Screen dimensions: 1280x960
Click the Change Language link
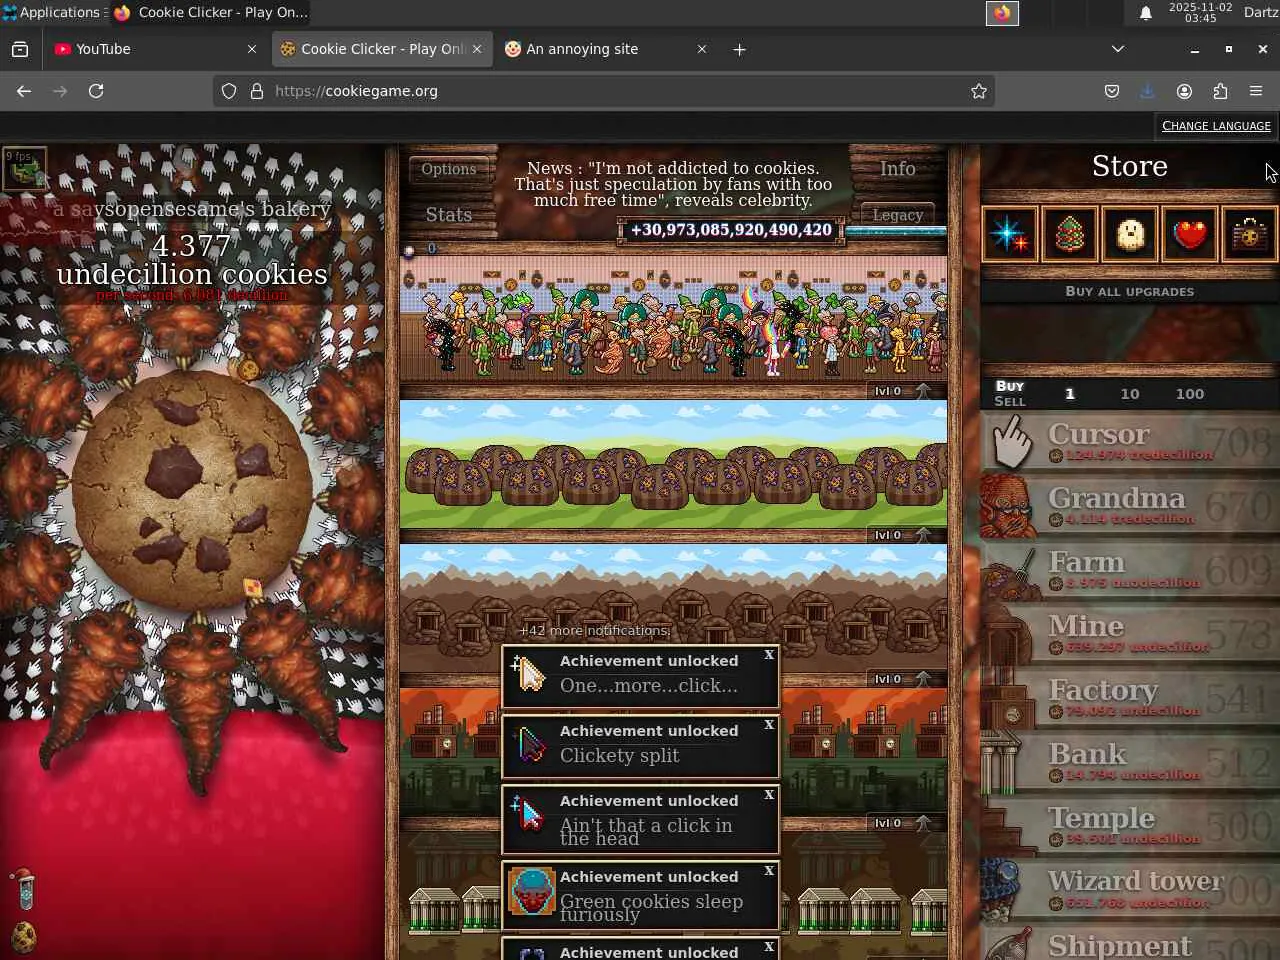[x=1216, y=126]
